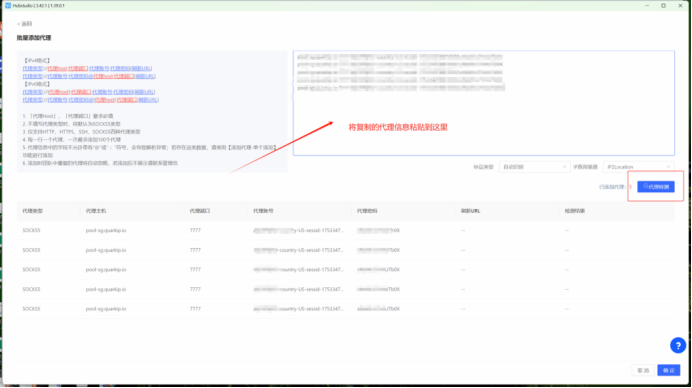
Task: Click the 【IPv6格式】 heading in instructions
Action: 37,84
